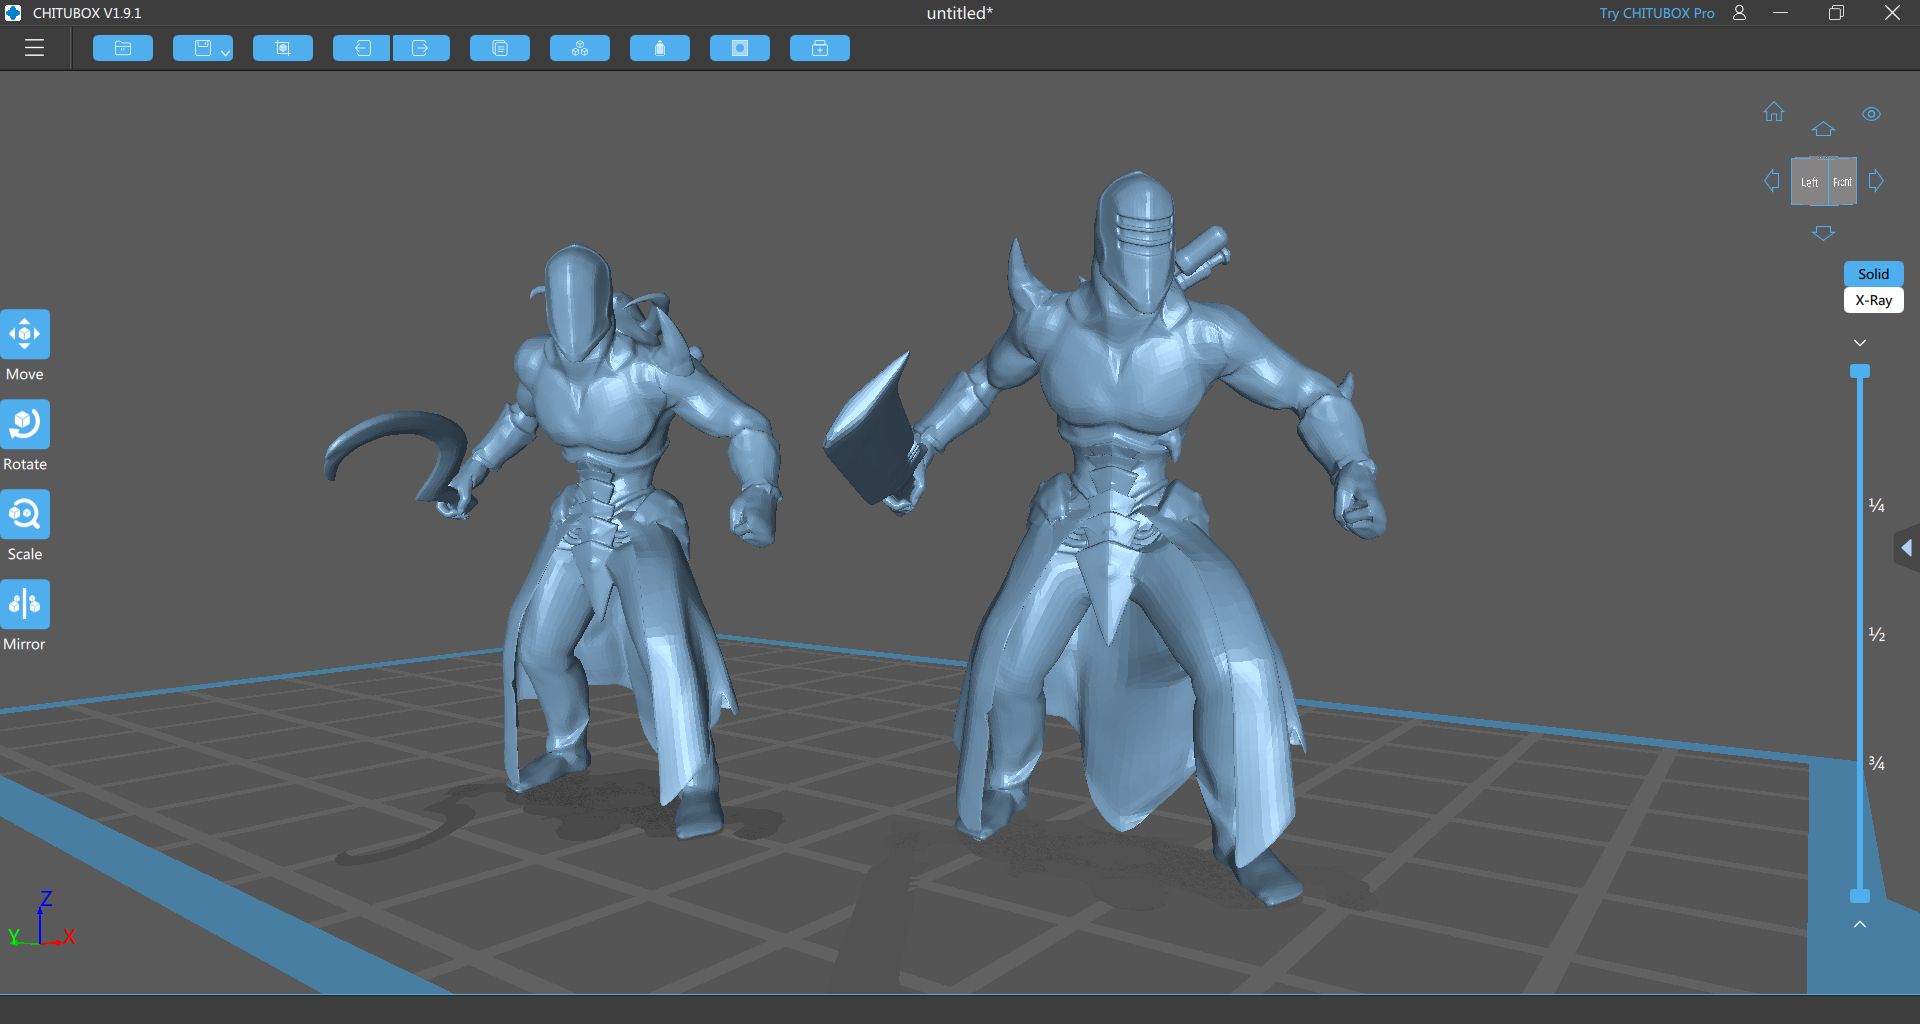
Task: Click the user account button in the title bar
Action: 1738,13
